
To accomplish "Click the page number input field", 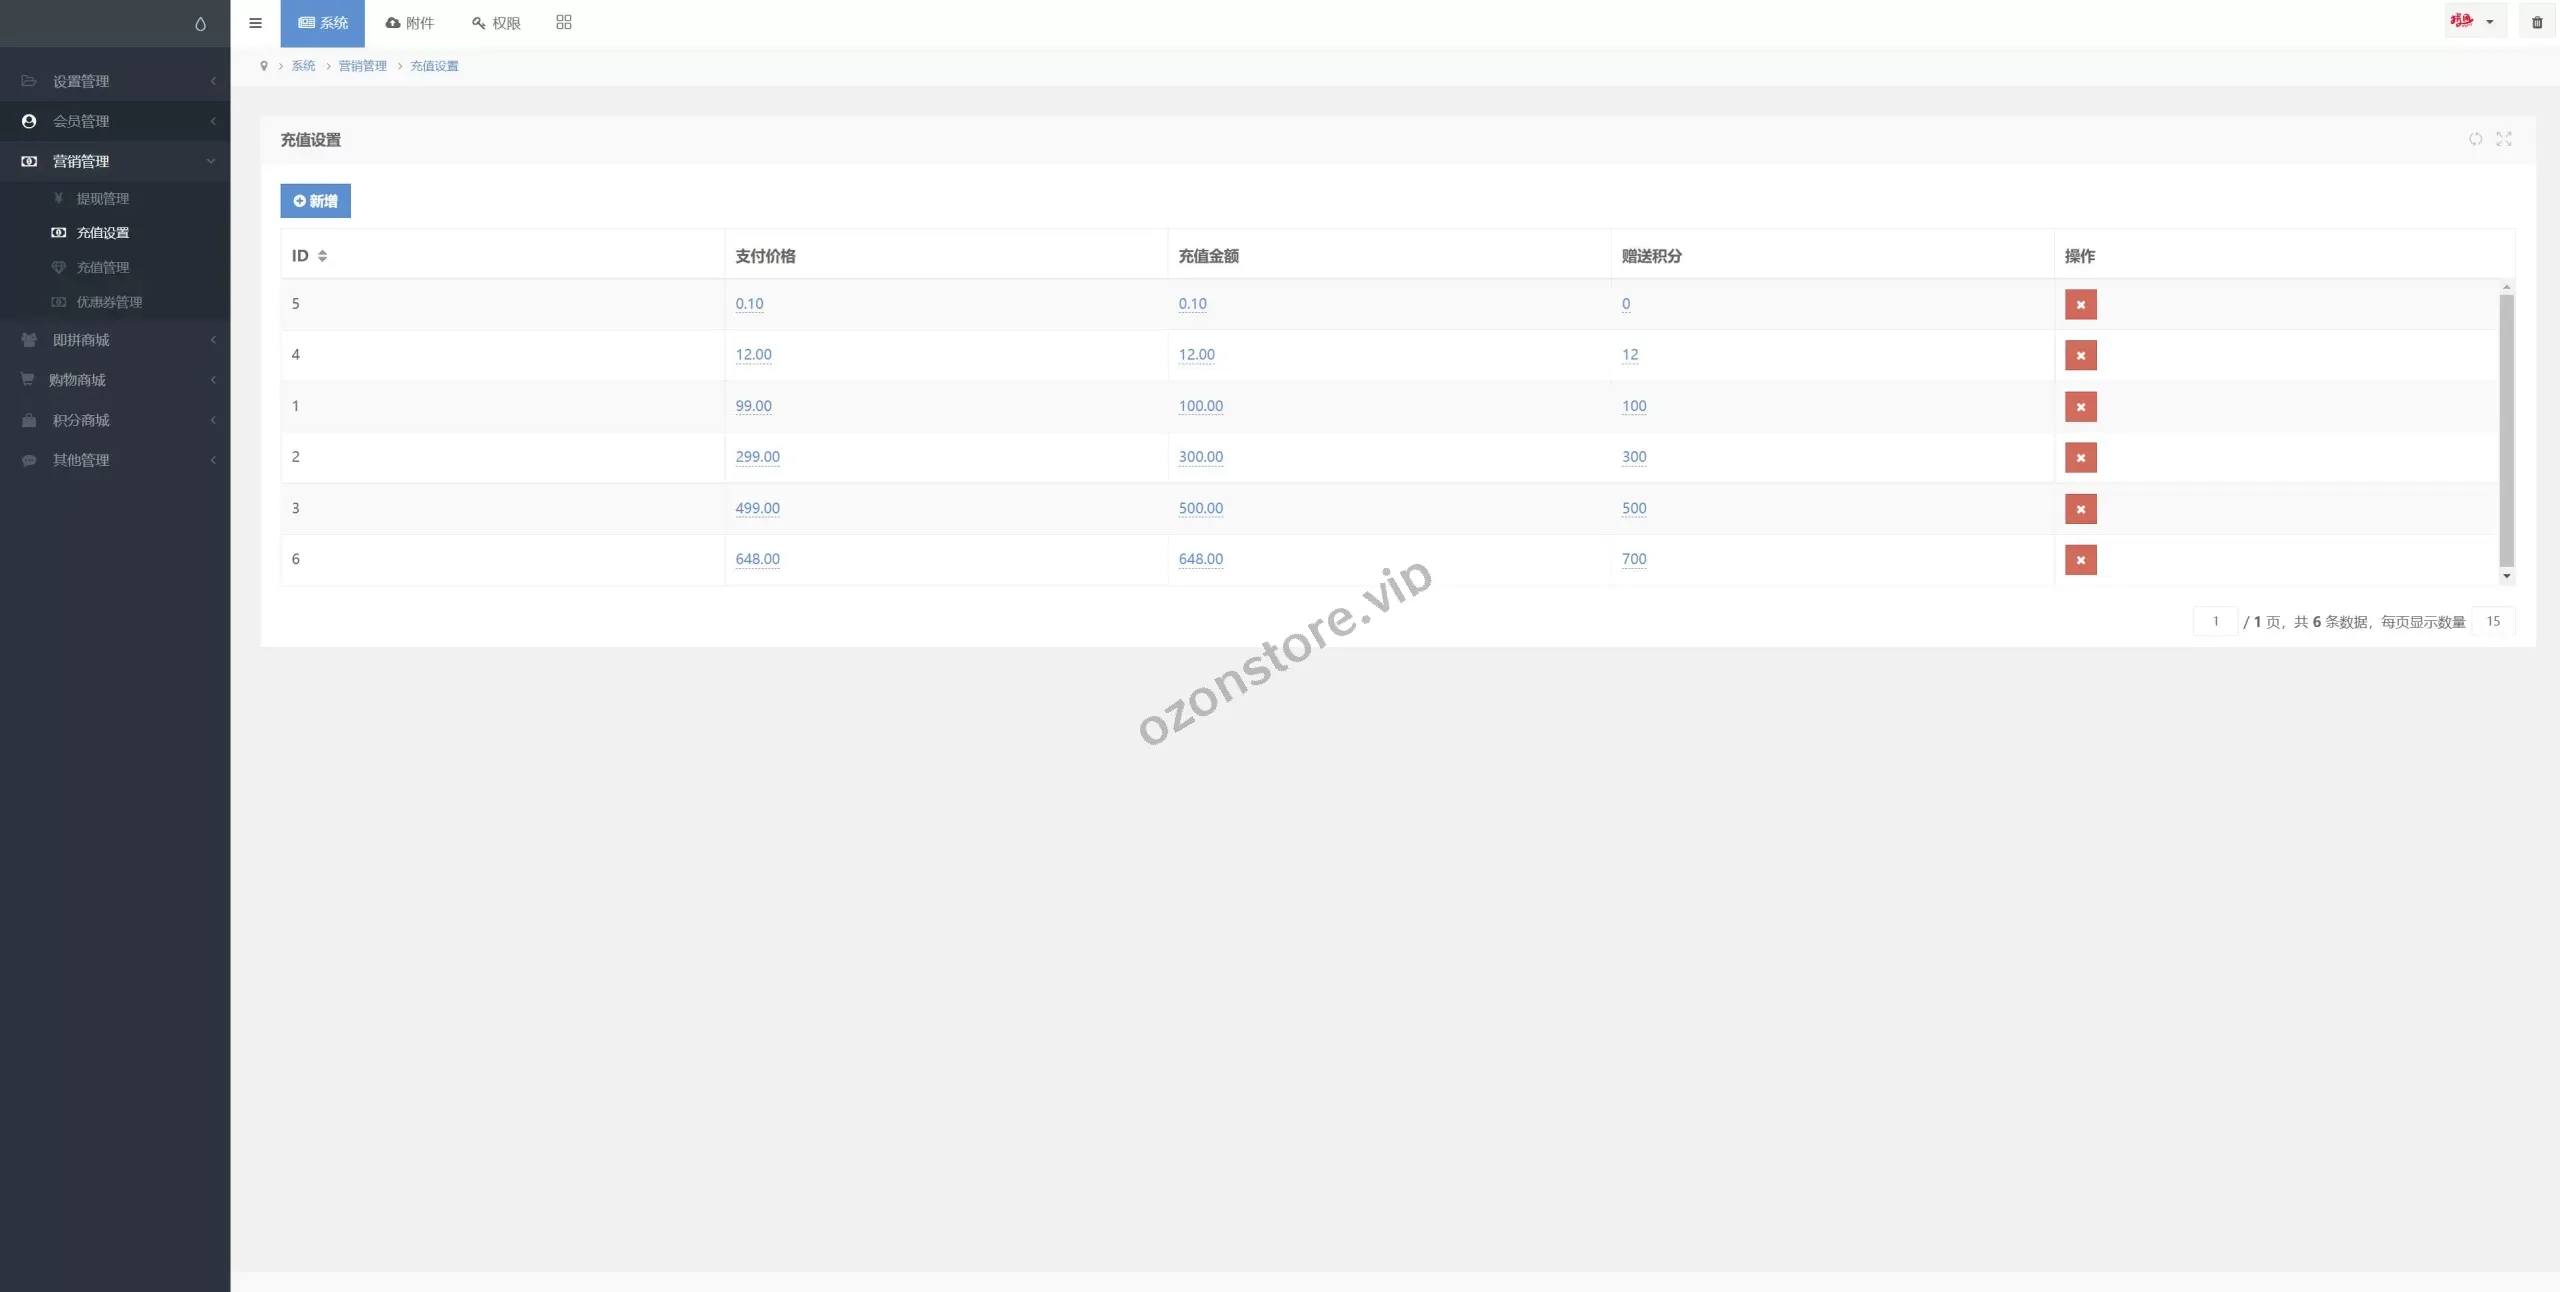I will [x=2215, y=621].
